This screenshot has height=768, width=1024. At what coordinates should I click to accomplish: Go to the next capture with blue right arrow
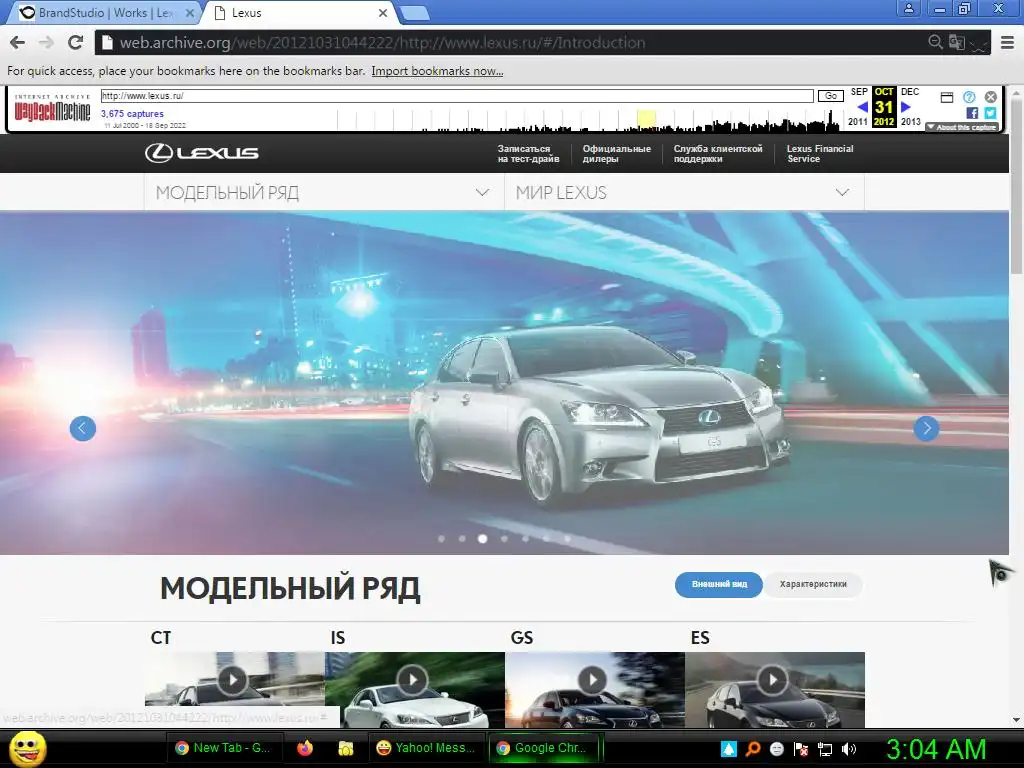(906, 107)
